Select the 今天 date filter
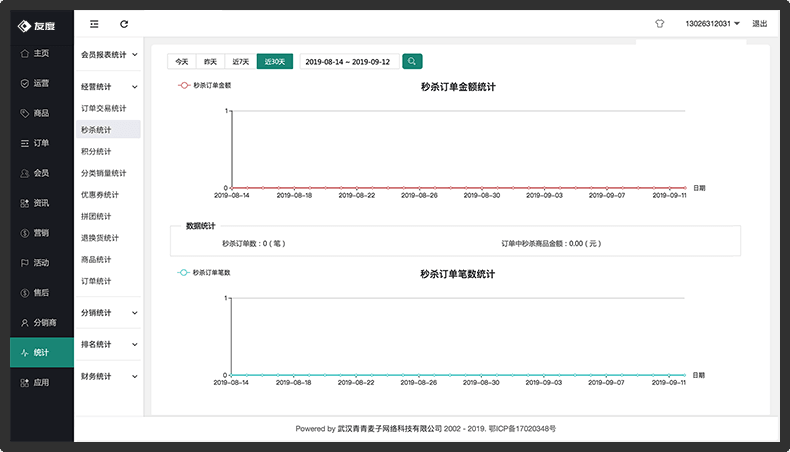This screenshot has width=790, height=452. 182,61
